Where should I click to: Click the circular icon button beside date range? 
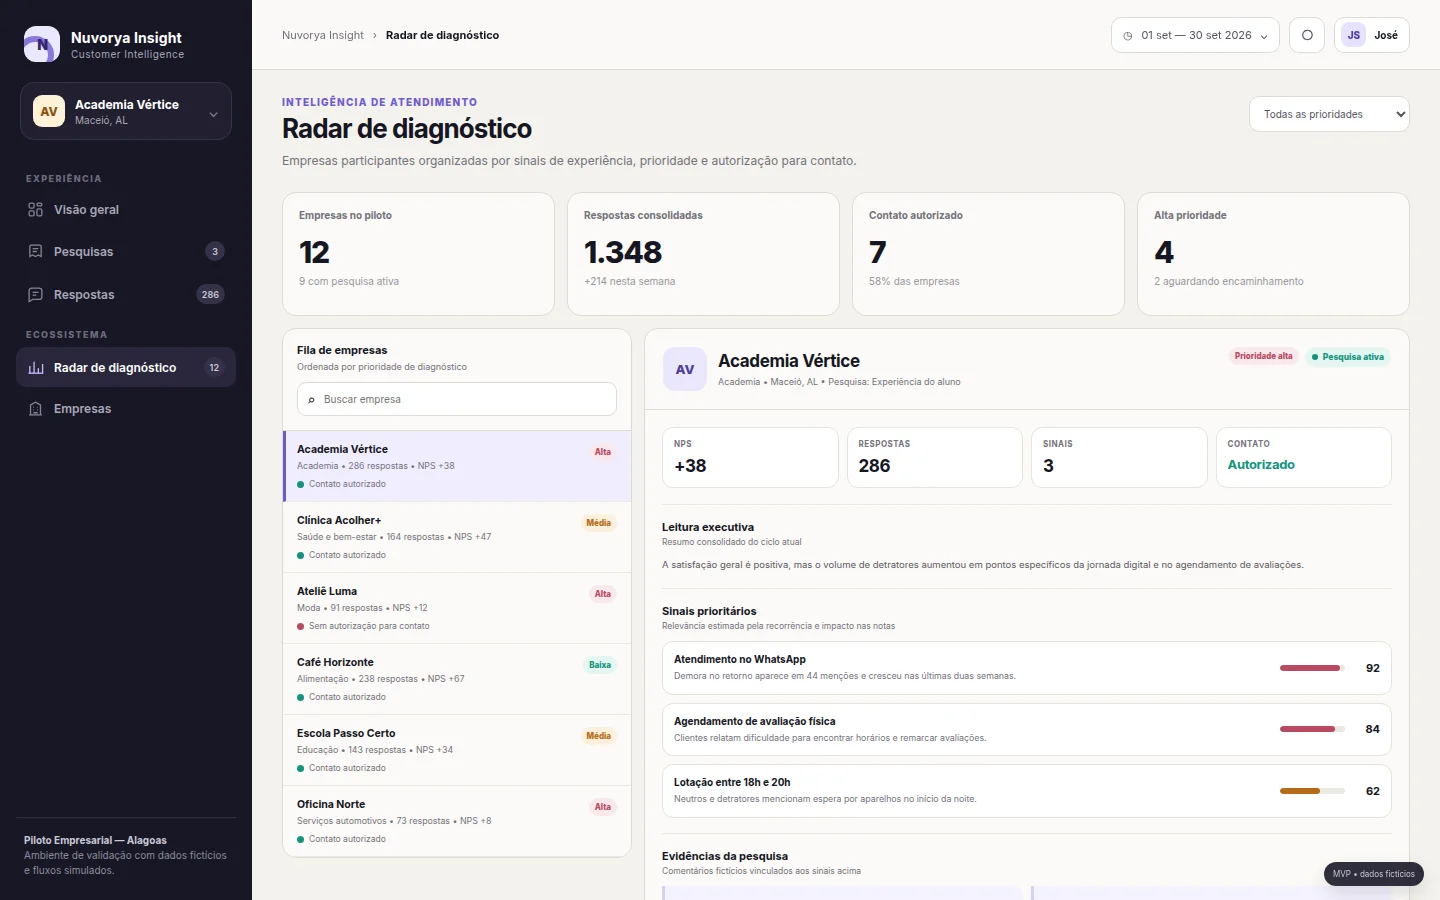(x=1307, y=35)
